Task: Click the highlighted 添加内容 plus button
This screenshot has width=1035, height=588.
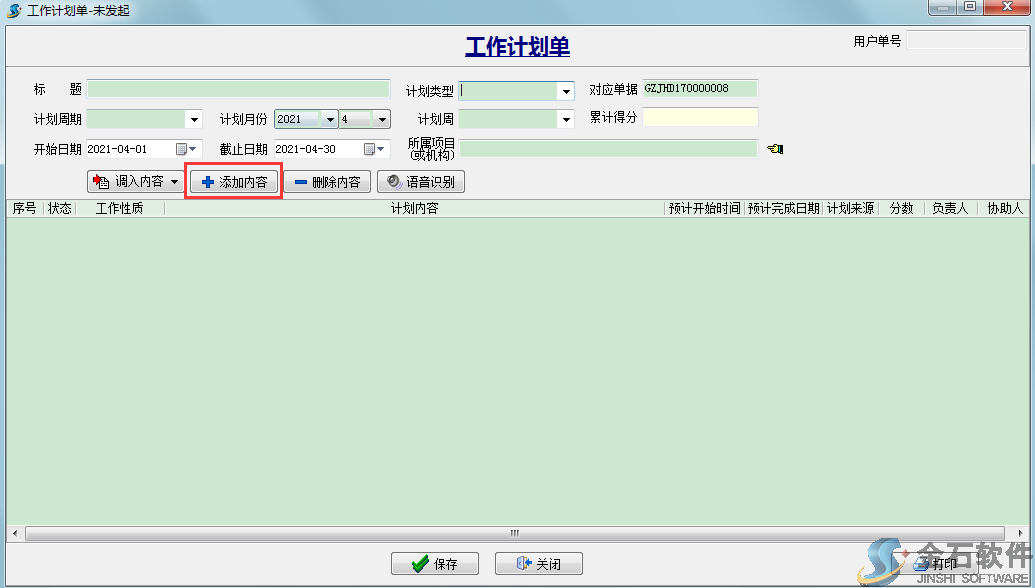Action: coord(233,182)
